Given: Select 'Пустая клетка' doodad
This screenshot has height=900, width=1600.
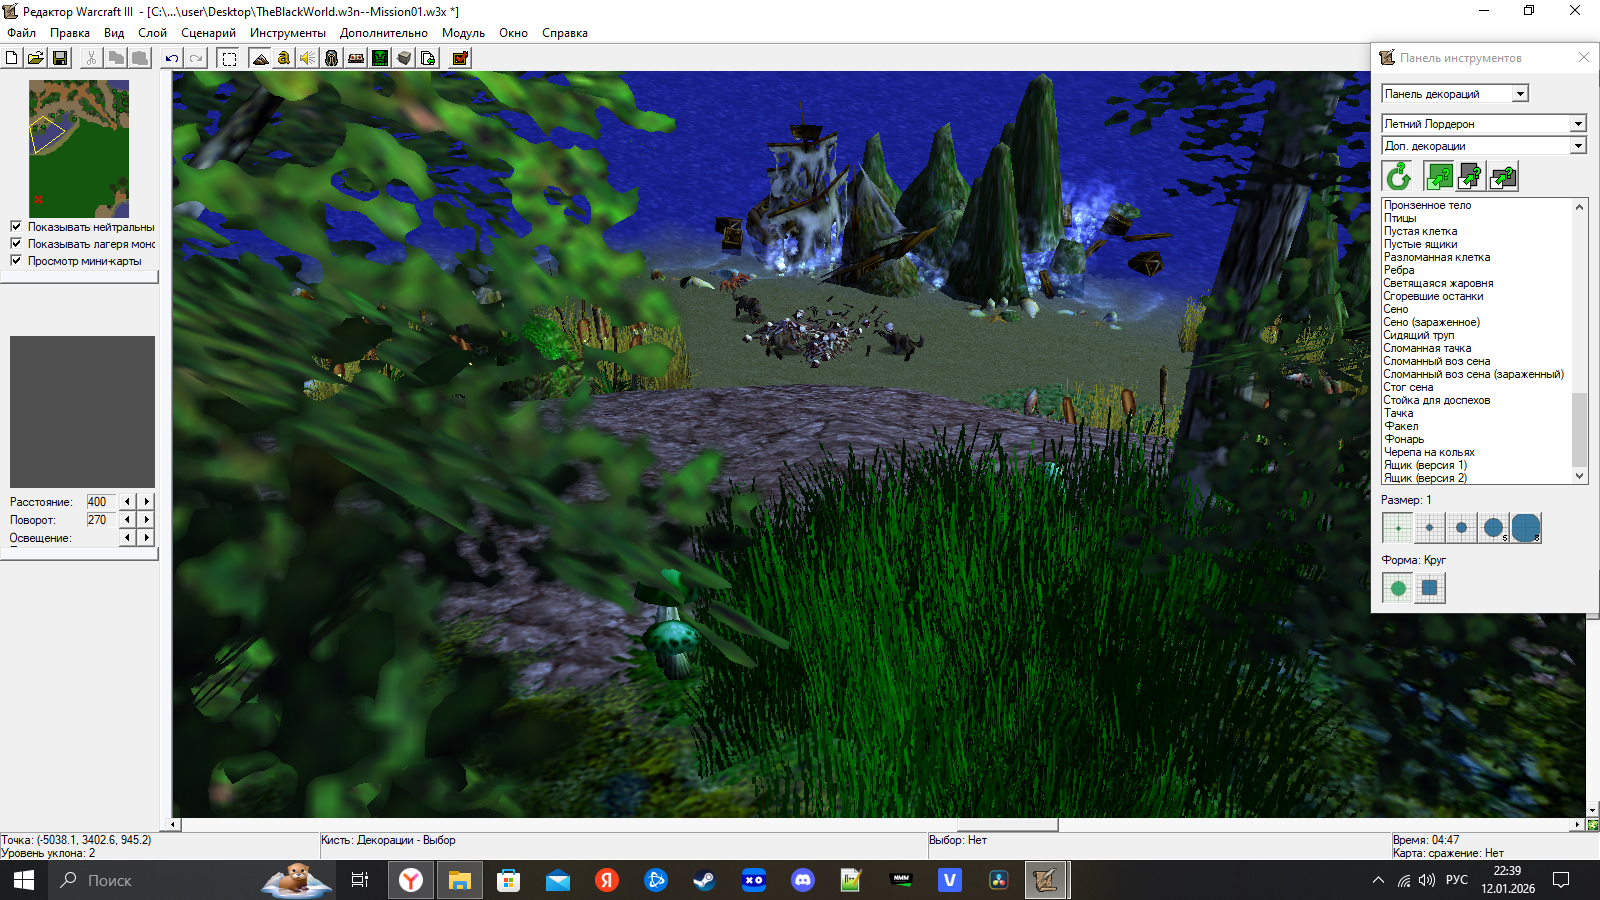Looking at the screenshot, I should (x=1421, y=231).
